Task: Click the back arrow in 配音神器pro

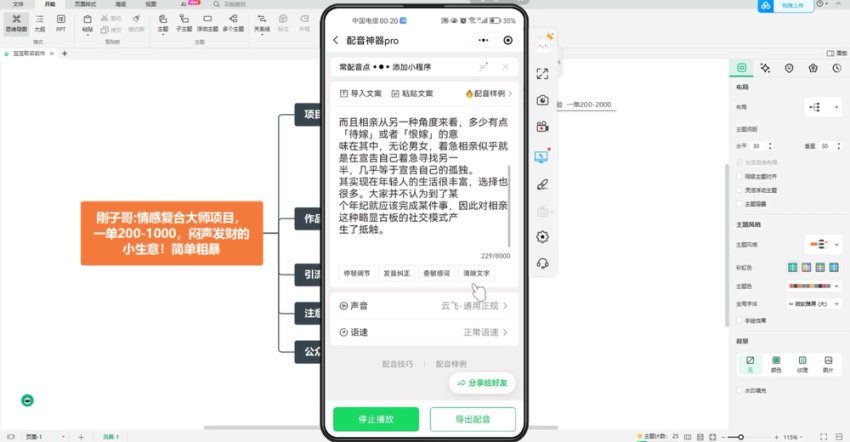Action: coord(336,40)
